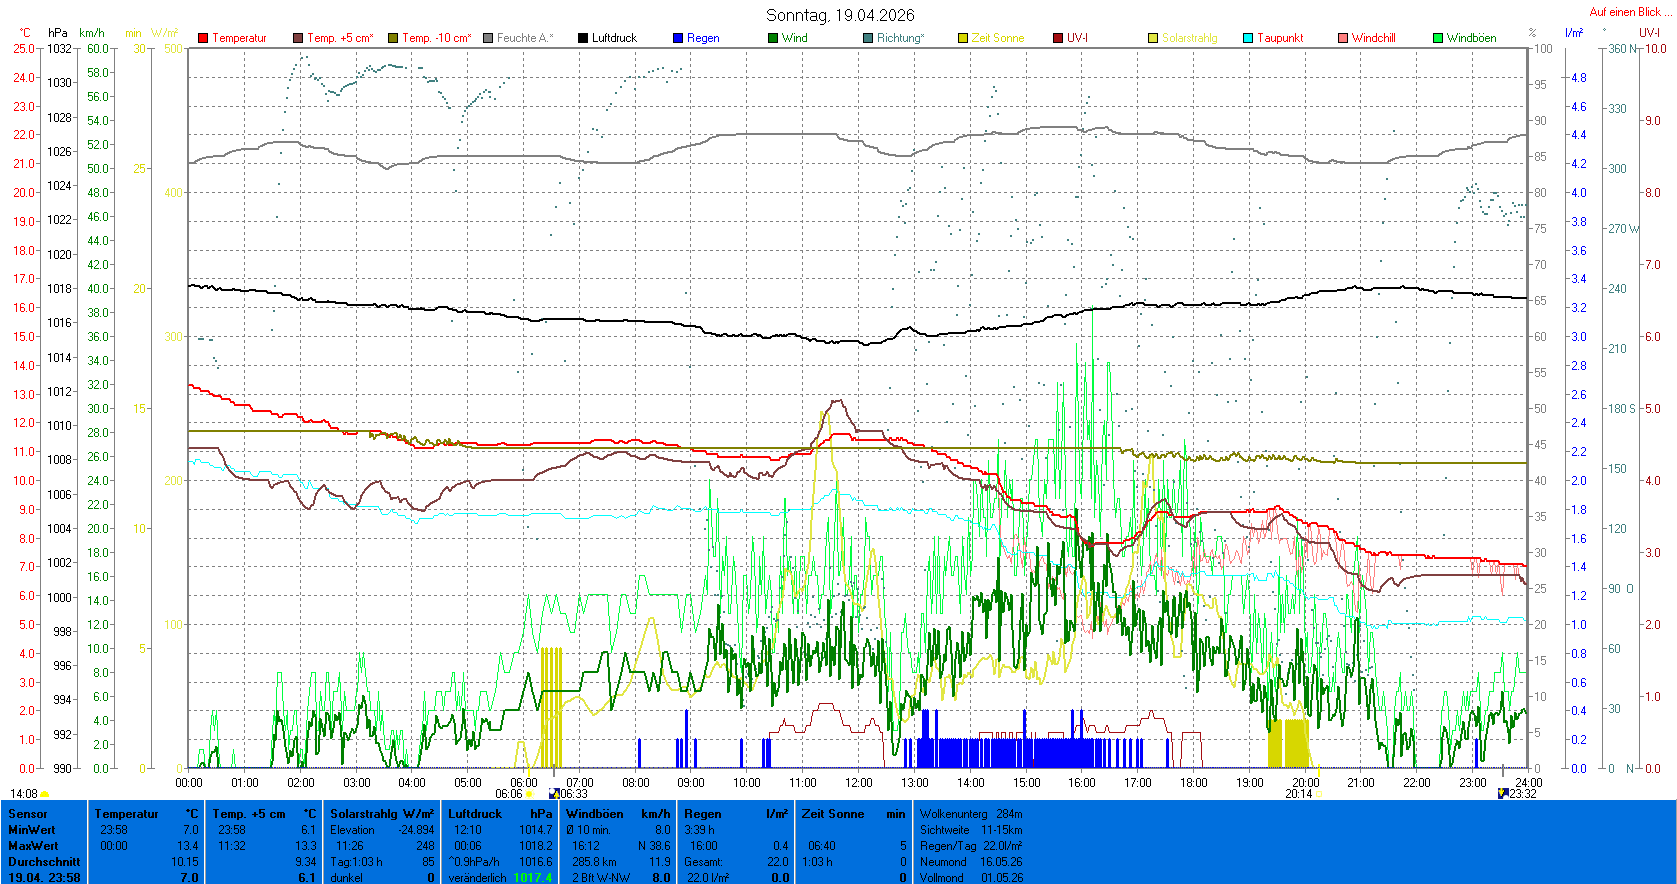
Task: Click the moonset icon near 23:32
Action: [x=1502, y=794]
